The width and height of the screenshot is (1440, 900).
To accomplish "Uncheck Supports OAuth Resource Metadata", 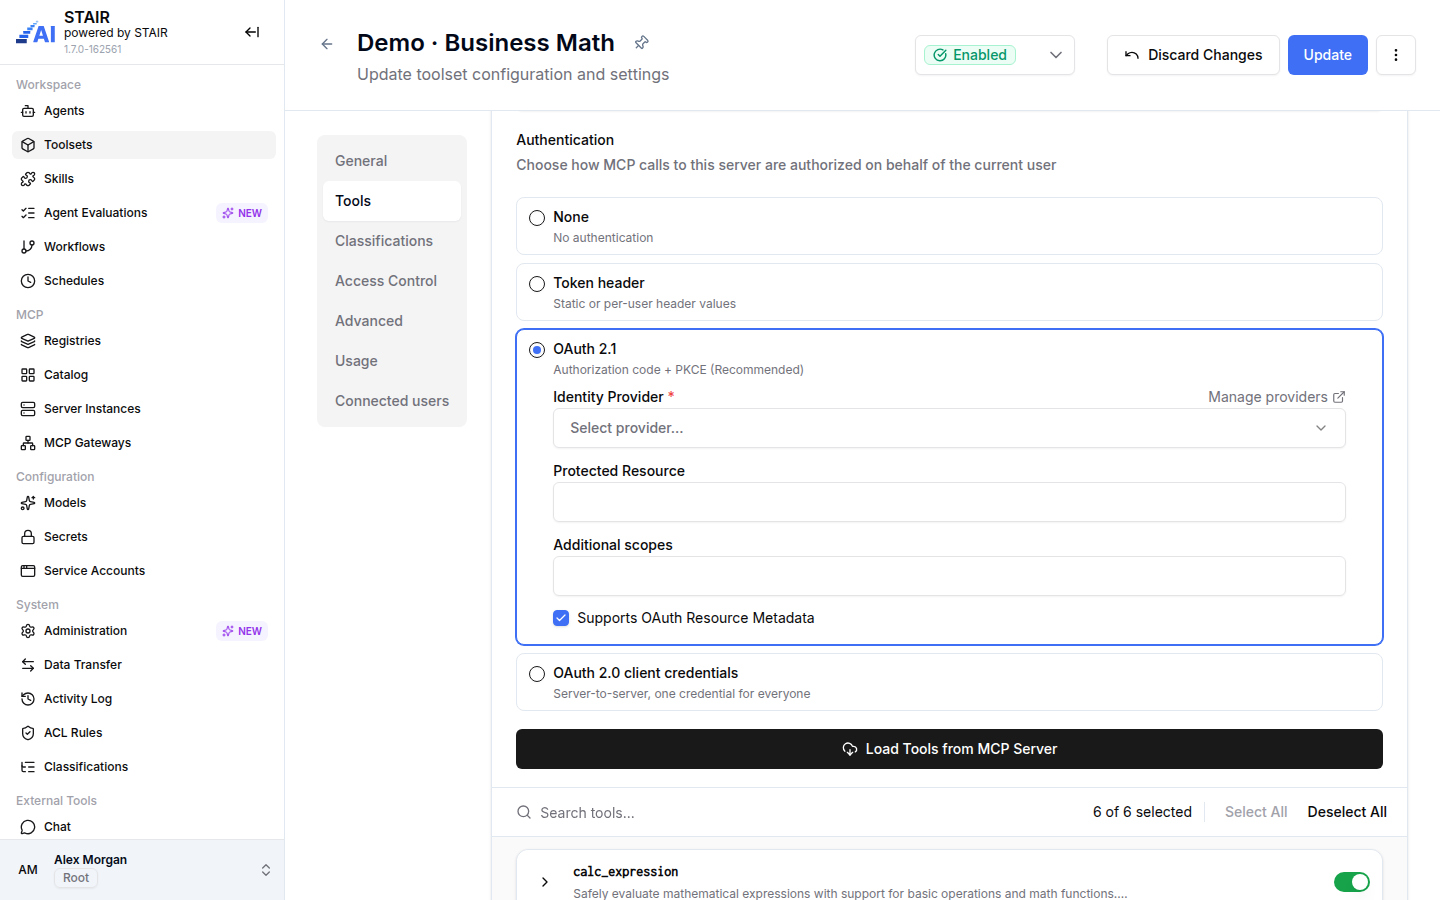I will point(561,618).
